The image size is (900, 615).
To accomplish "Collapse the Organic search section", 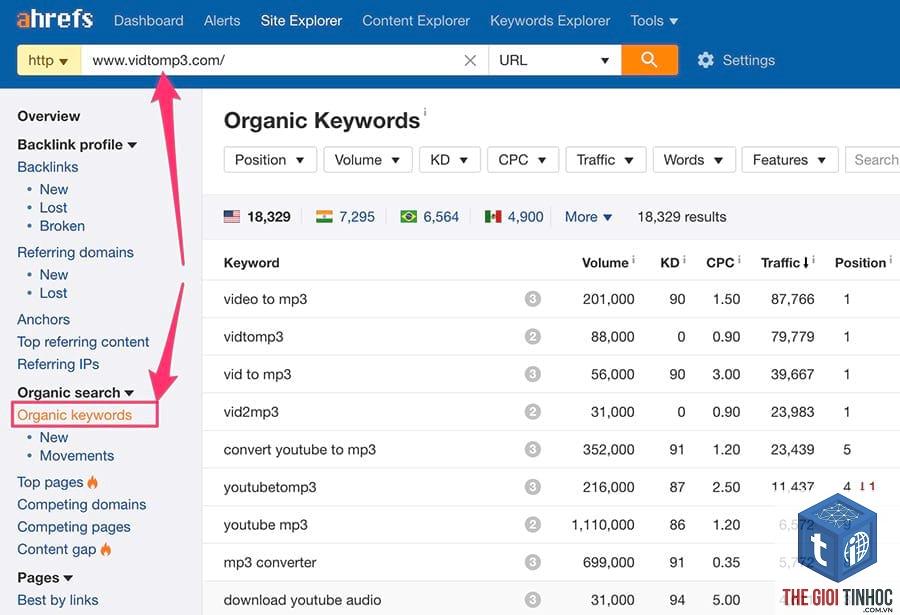I will tap(75, 392).
